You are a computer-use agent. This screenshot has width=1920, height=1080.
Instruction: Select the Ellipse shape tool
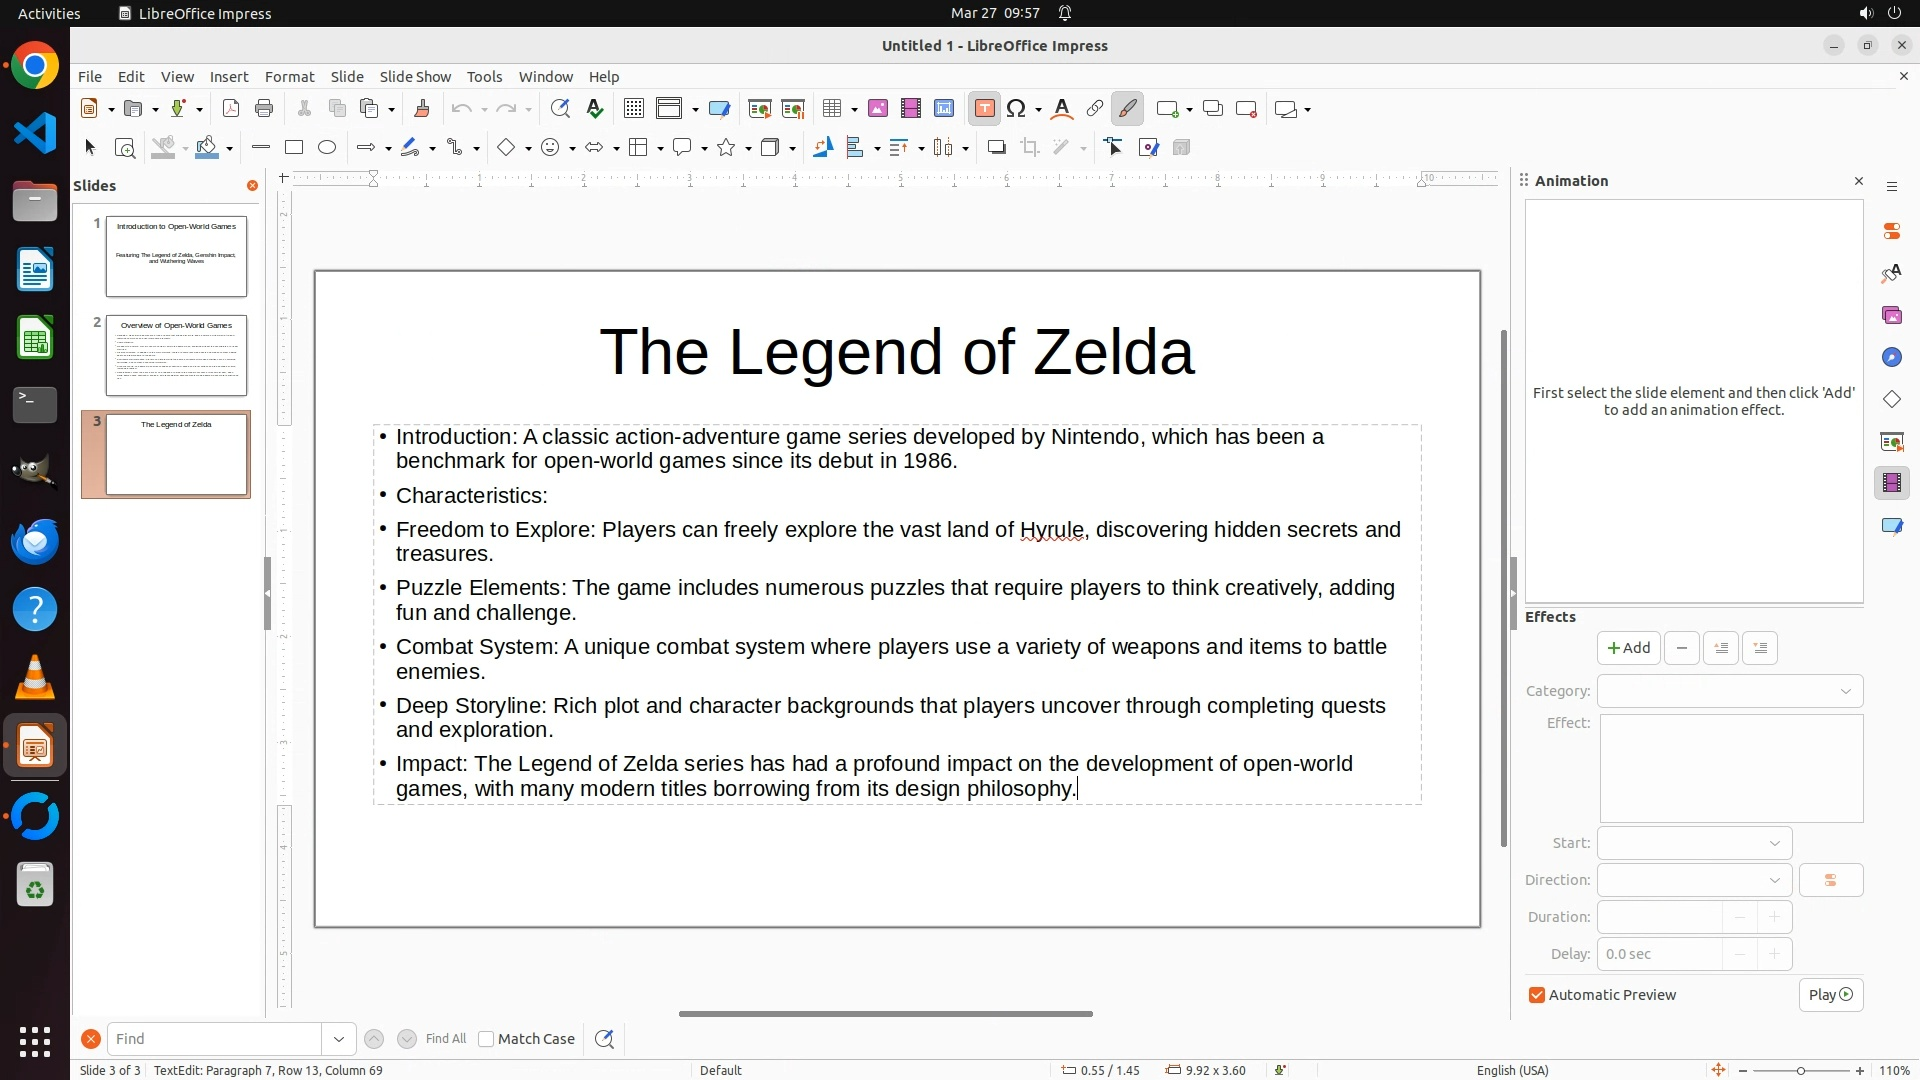click(x=327, y=148)
